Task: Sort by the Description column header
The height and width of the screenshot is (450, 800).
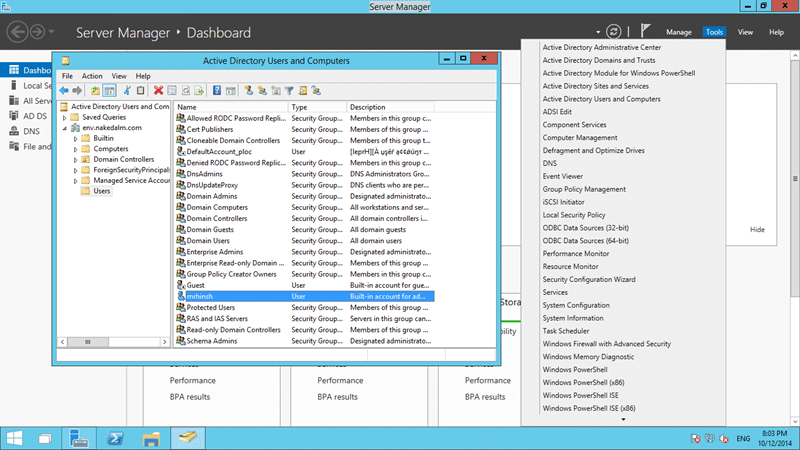Action: coord(390,107)
